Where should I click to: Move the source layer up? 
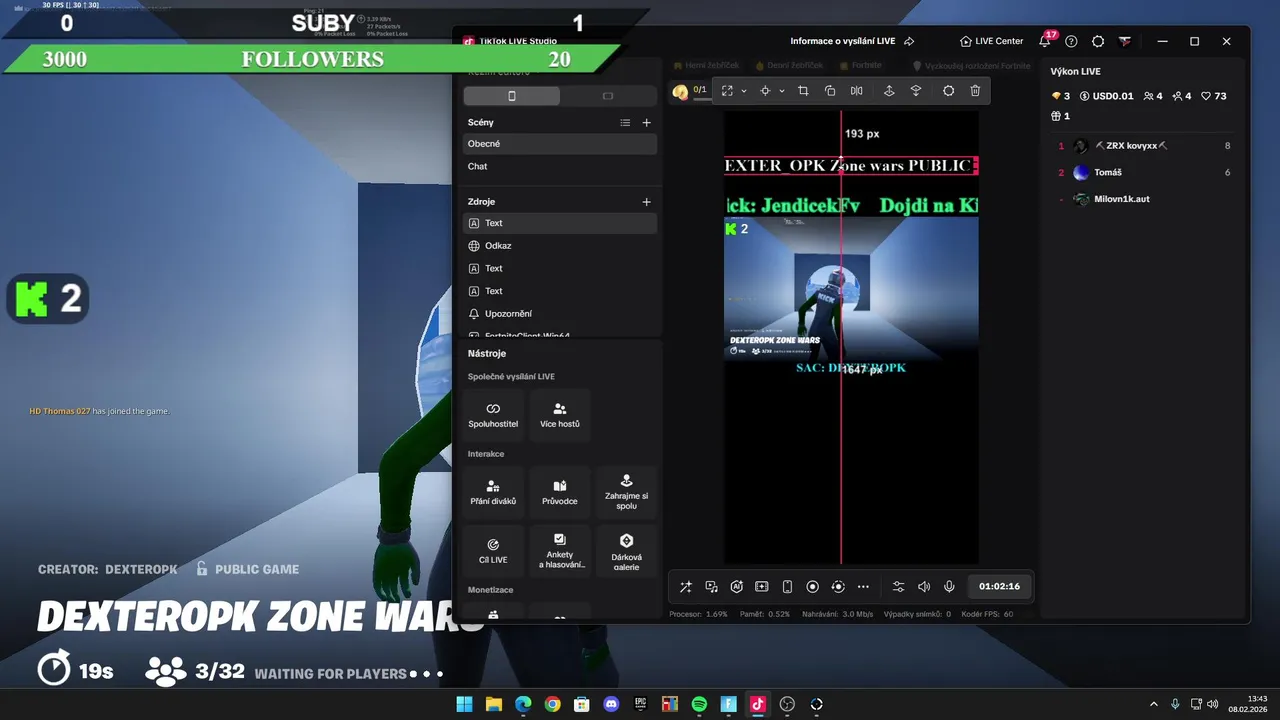click(889, 91)
